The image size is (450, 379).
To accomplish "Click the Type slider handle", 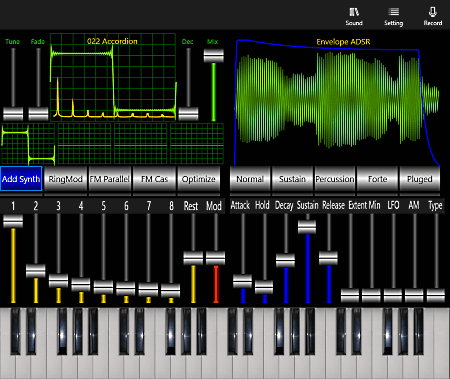I will (x=436, y=296).
